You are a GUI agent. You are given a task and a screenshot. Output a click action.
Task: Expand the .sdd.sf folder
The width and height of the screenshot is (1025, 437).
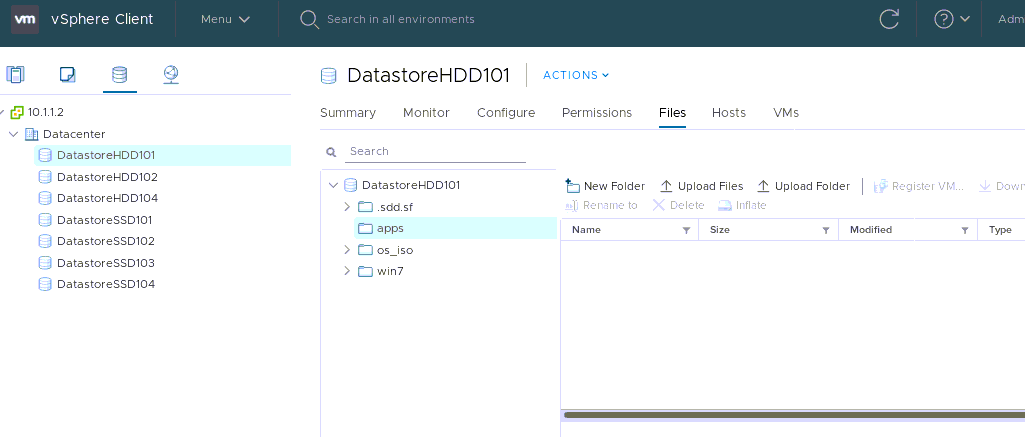(347, 207)
